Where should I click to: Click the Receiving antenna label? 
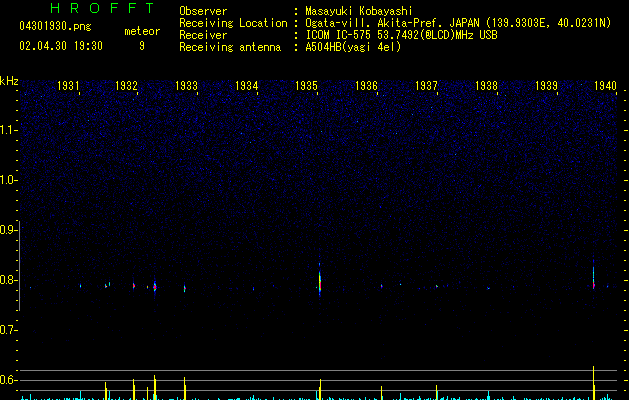point(230,47)
